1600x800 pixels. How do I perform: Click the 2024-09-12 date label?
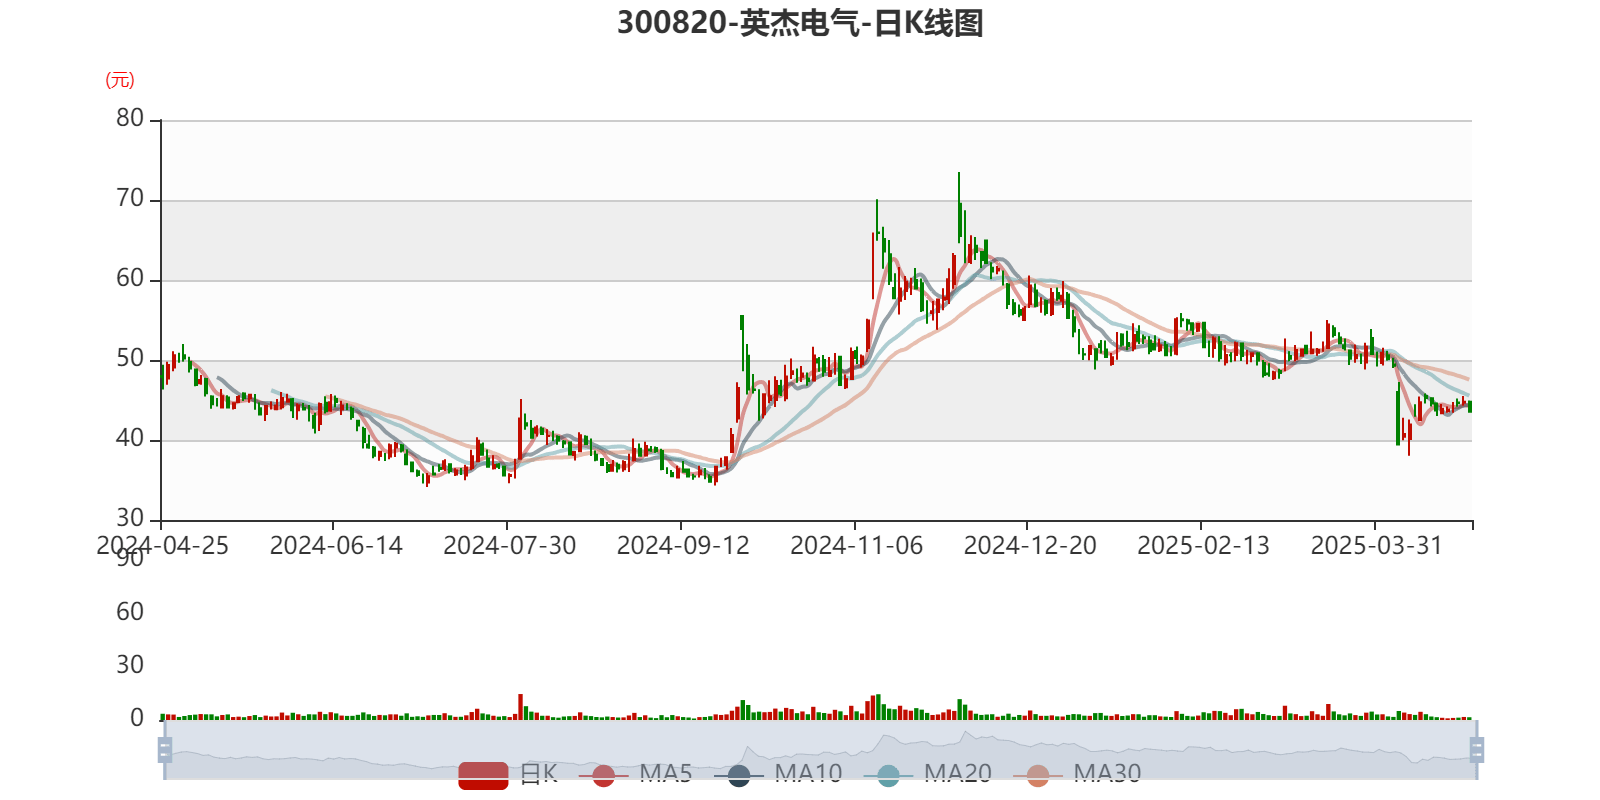pyautogui.click(x=683, y=546)
